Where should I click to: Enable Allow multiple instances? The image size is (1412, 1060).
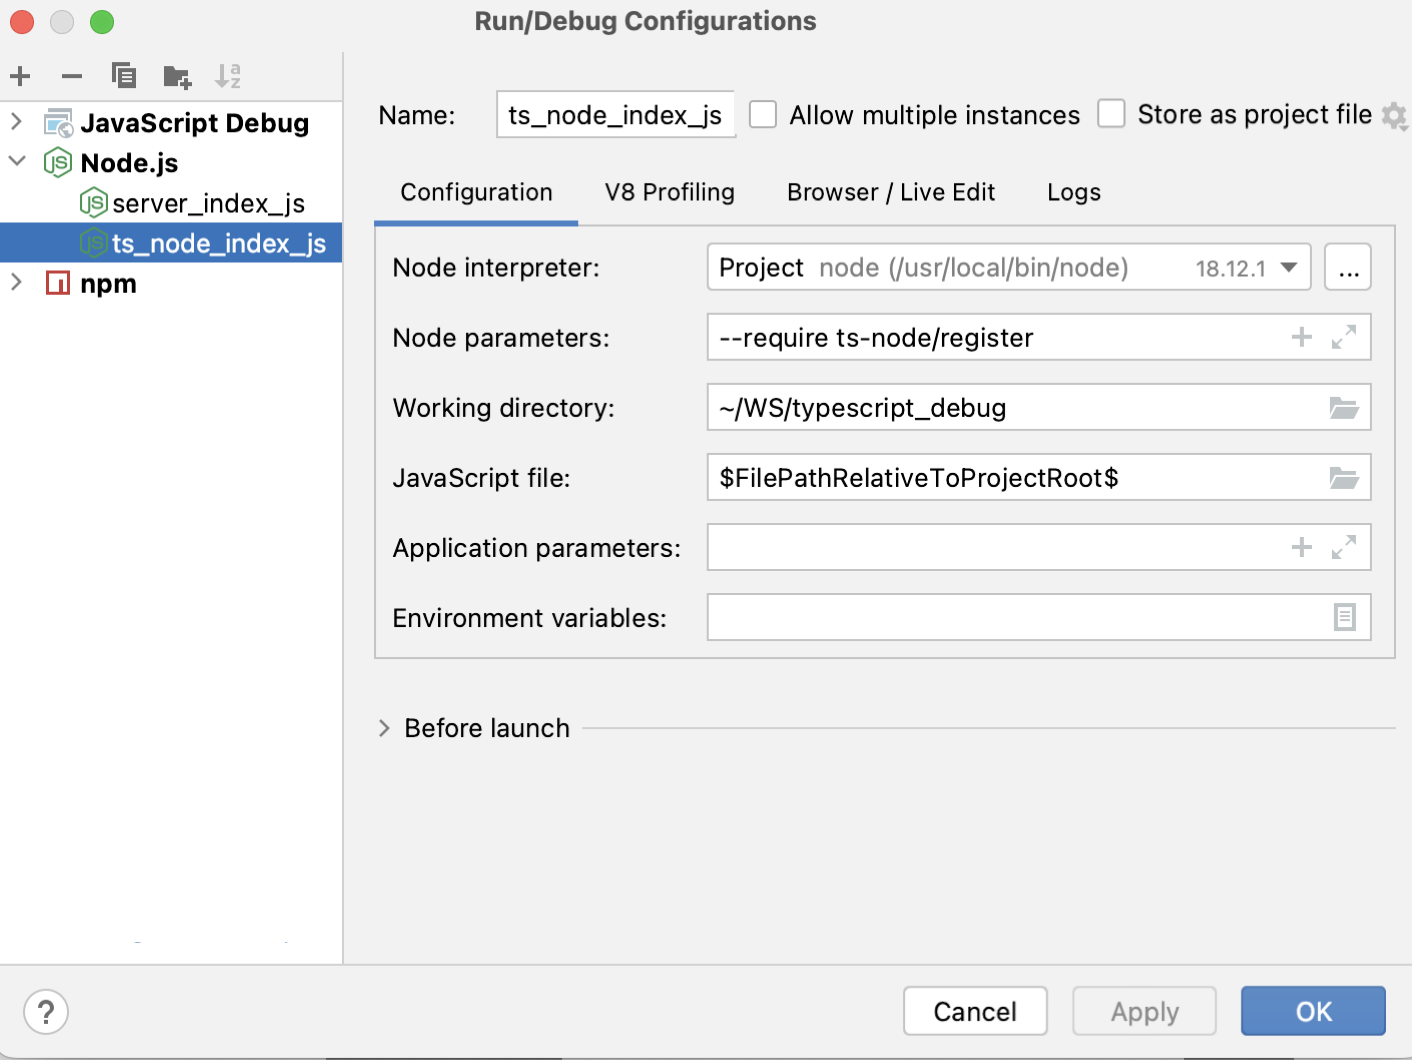point(763,114)
